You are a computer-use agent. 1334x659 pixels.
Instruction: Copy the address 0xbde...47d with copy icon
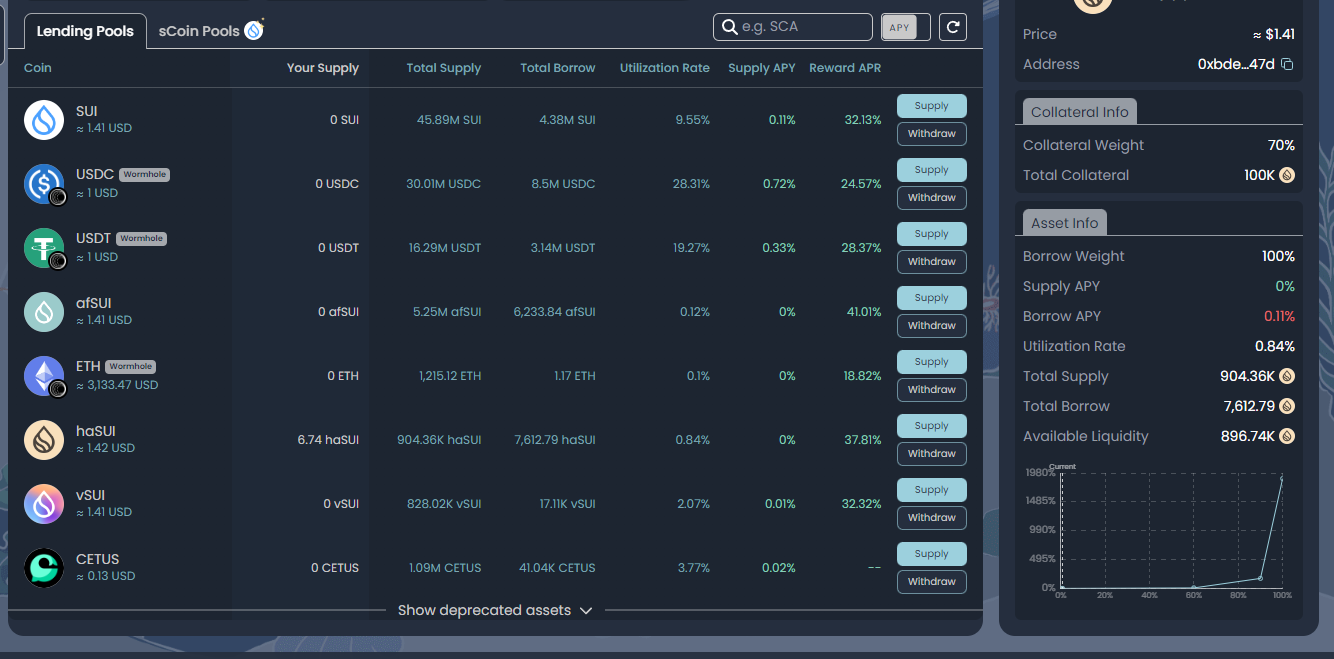[1288, 64]
